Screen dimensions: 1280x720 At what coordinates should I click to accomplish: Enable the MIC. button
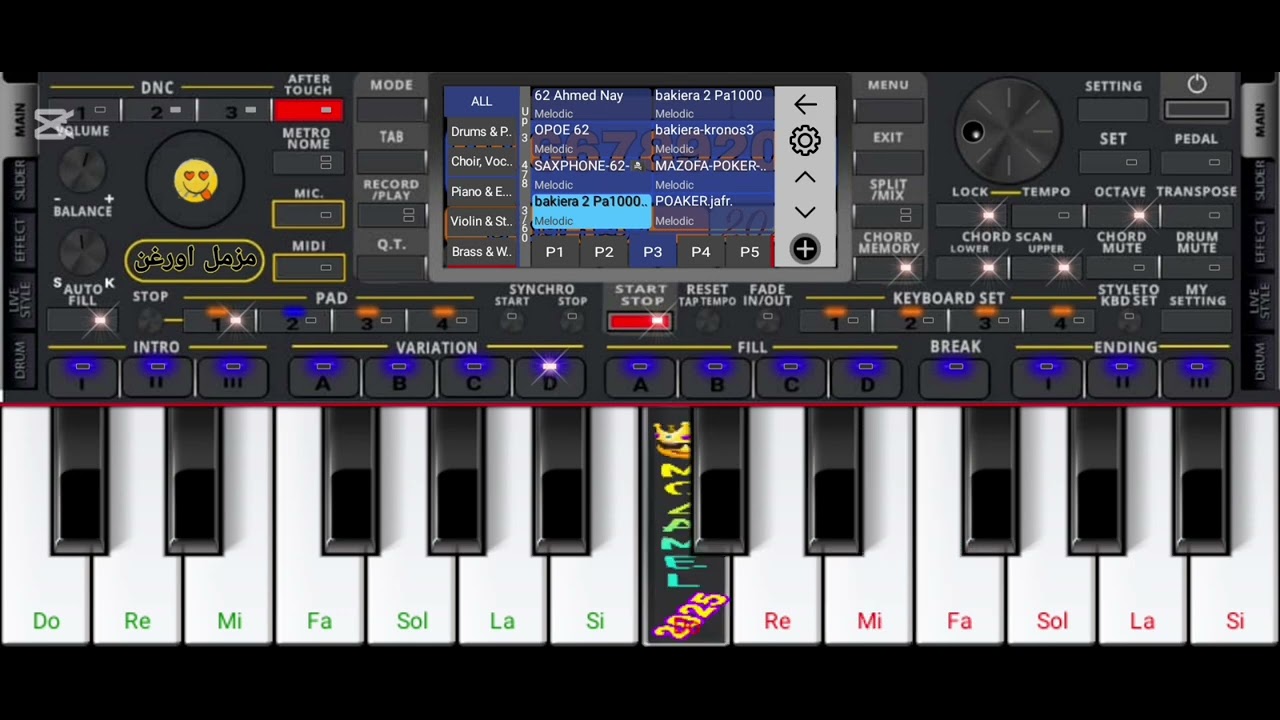tap(308, 214)
